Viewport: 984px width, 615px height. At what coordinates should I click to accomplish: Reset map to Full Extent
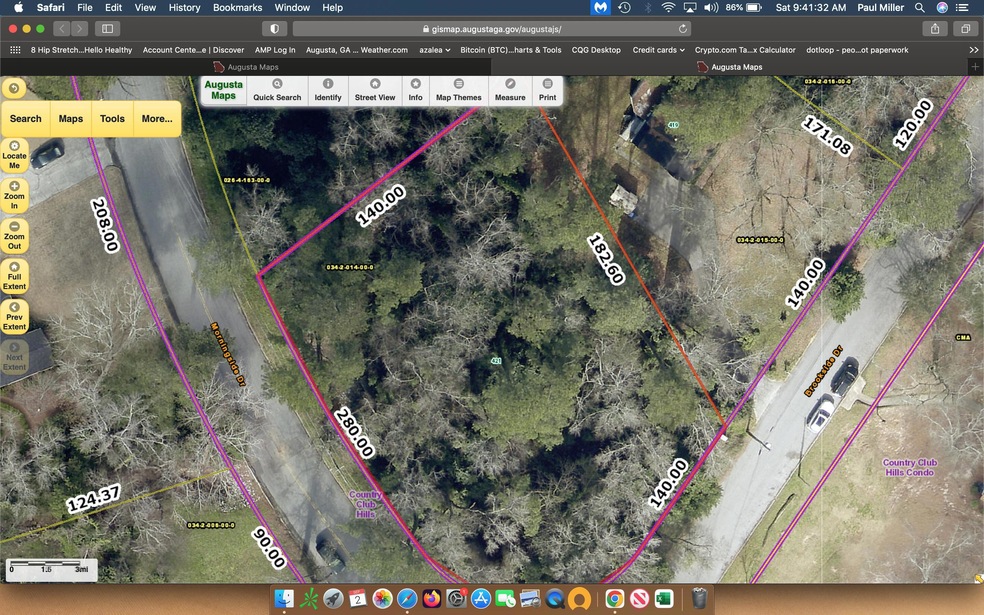pos(14,276)
